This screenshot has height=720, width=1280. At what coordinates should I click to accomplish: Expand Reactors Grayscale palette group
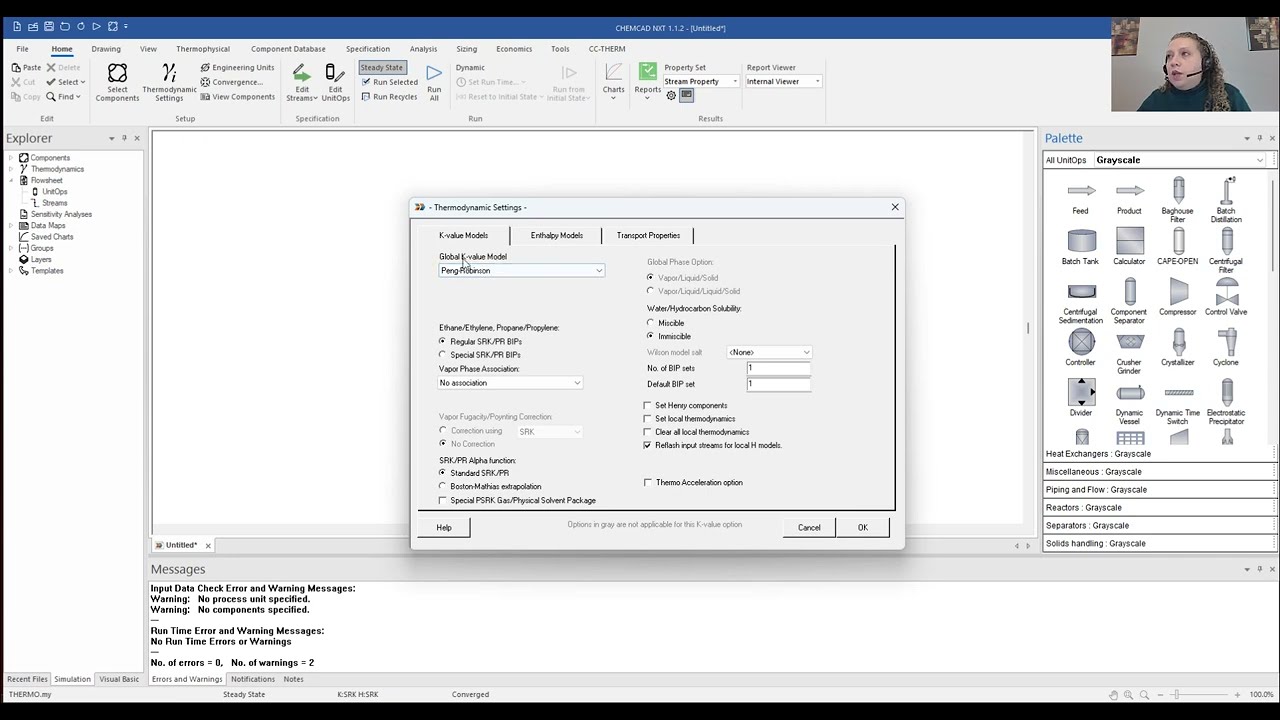tap(1159, 508)
